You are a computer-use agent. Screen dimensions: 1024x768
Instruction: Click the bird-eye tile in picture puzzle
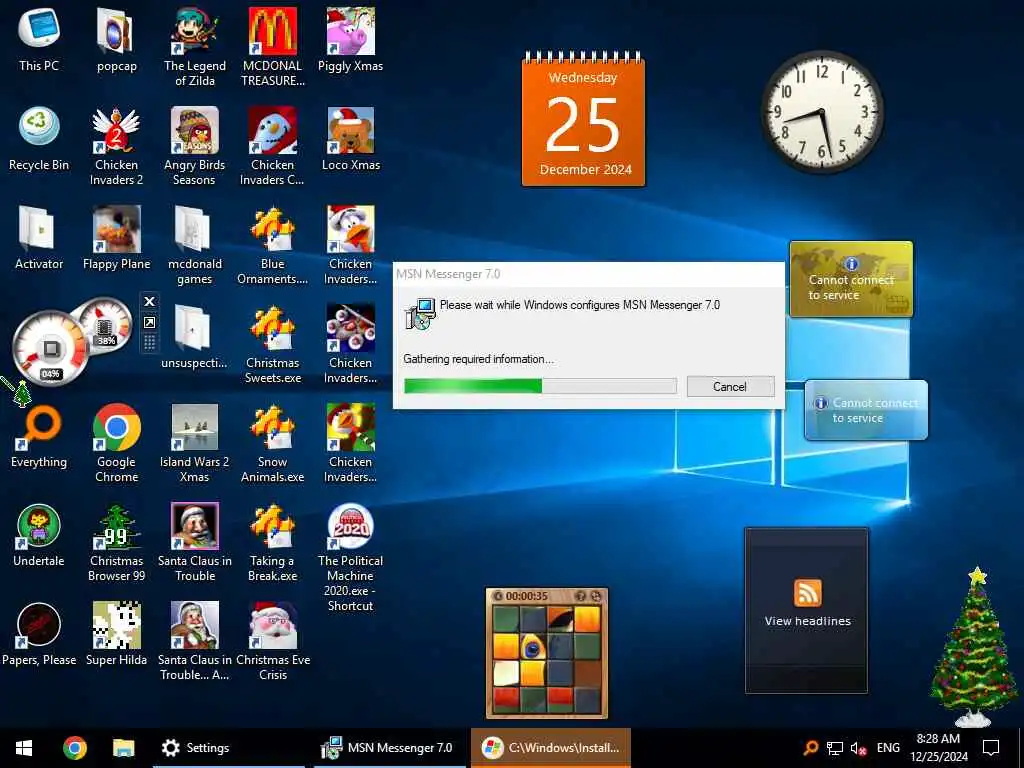532,647
